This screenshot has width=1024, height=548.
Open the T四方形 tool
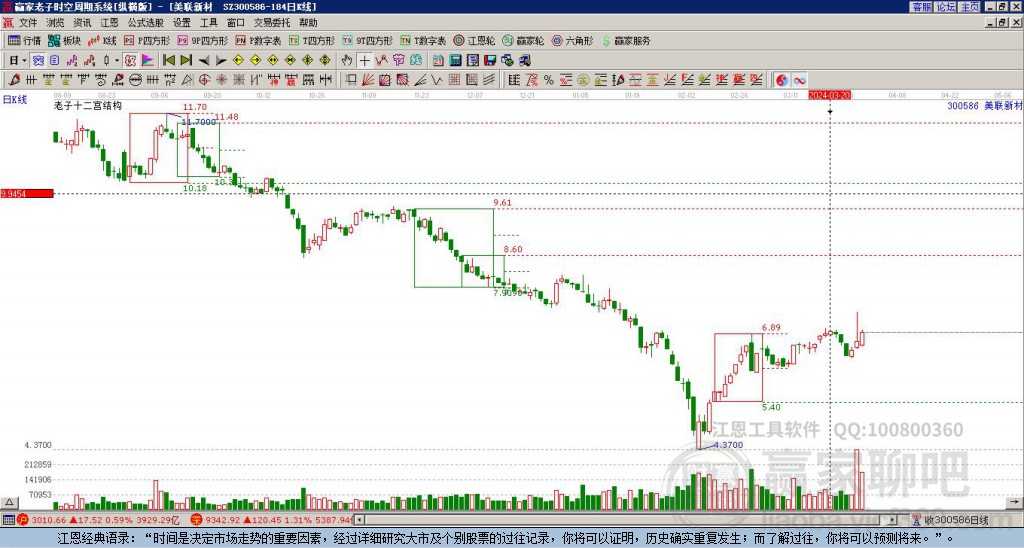(x=312, y=40)
